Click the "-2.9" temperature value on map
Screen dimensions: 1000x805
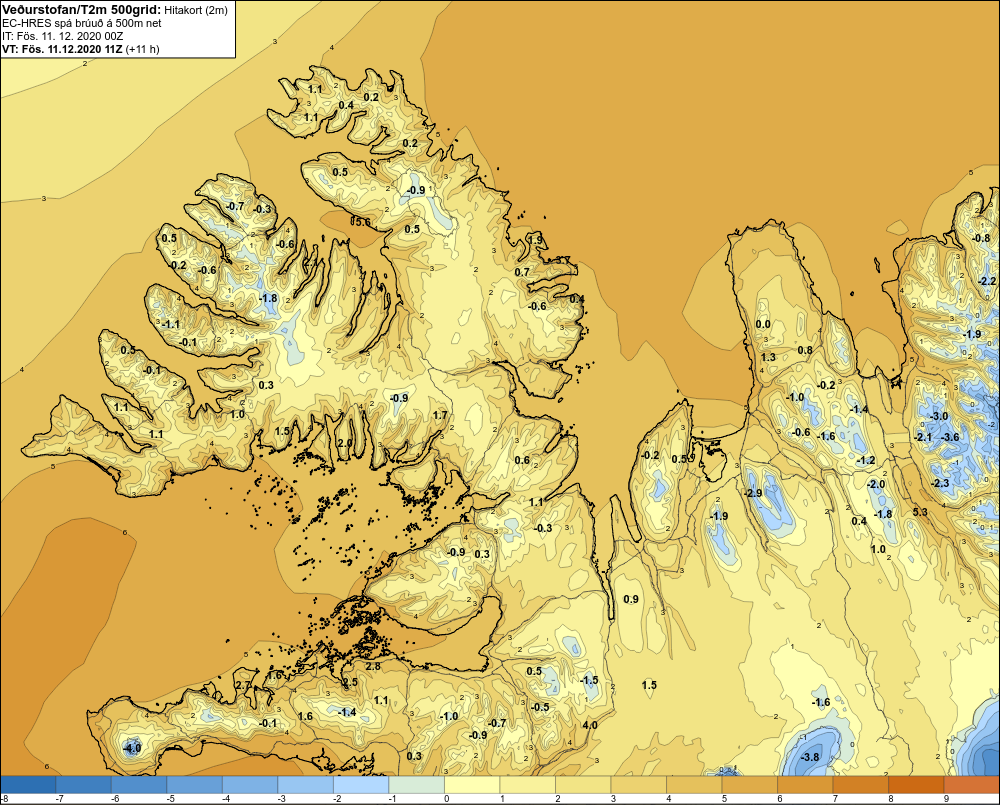coord(753,493)
